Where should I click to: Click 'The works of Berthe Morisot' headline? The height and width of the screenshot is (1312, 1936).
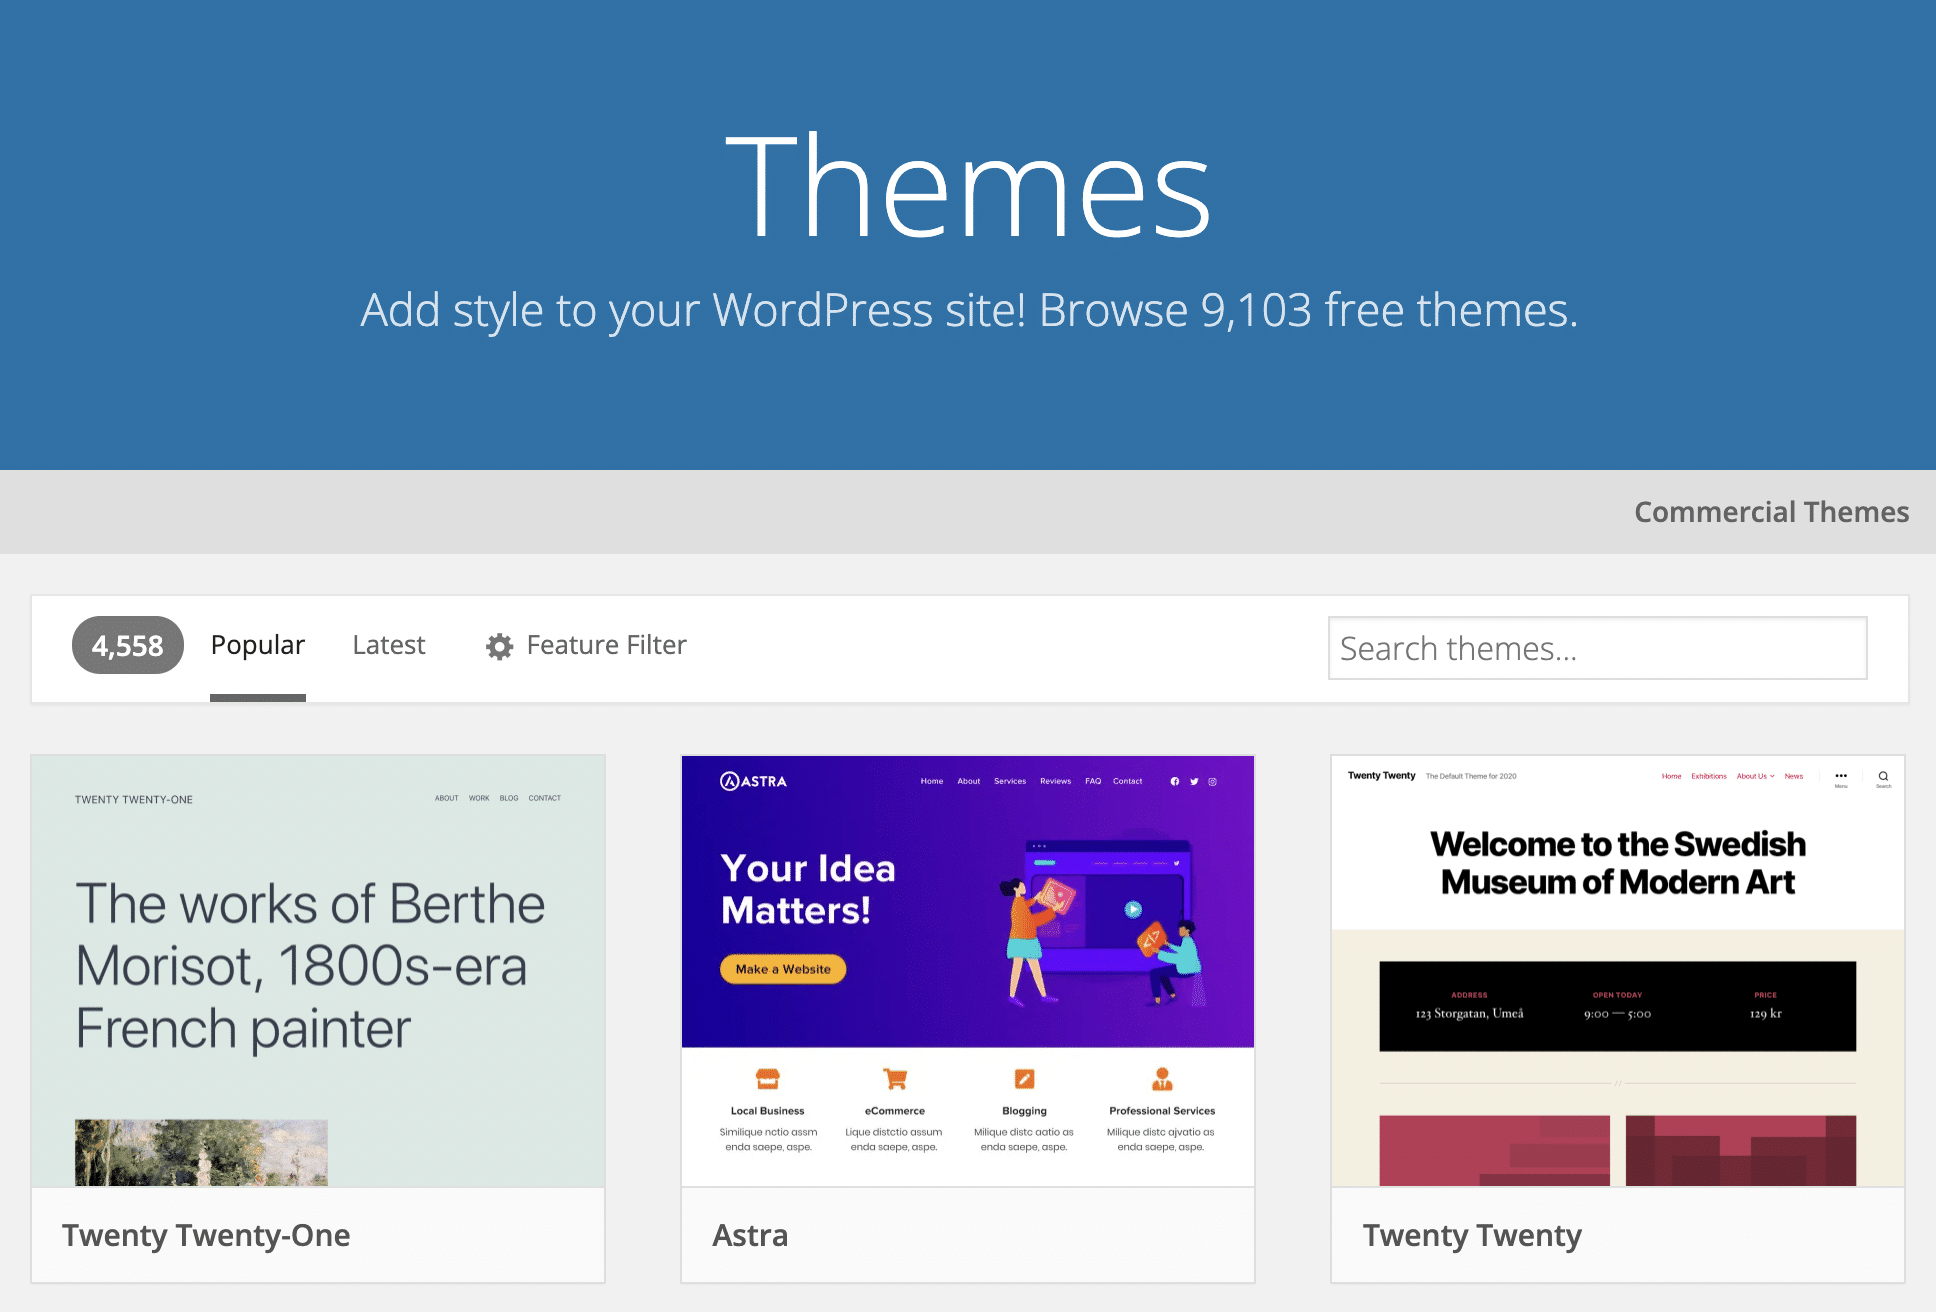click(x=311, y=966)
